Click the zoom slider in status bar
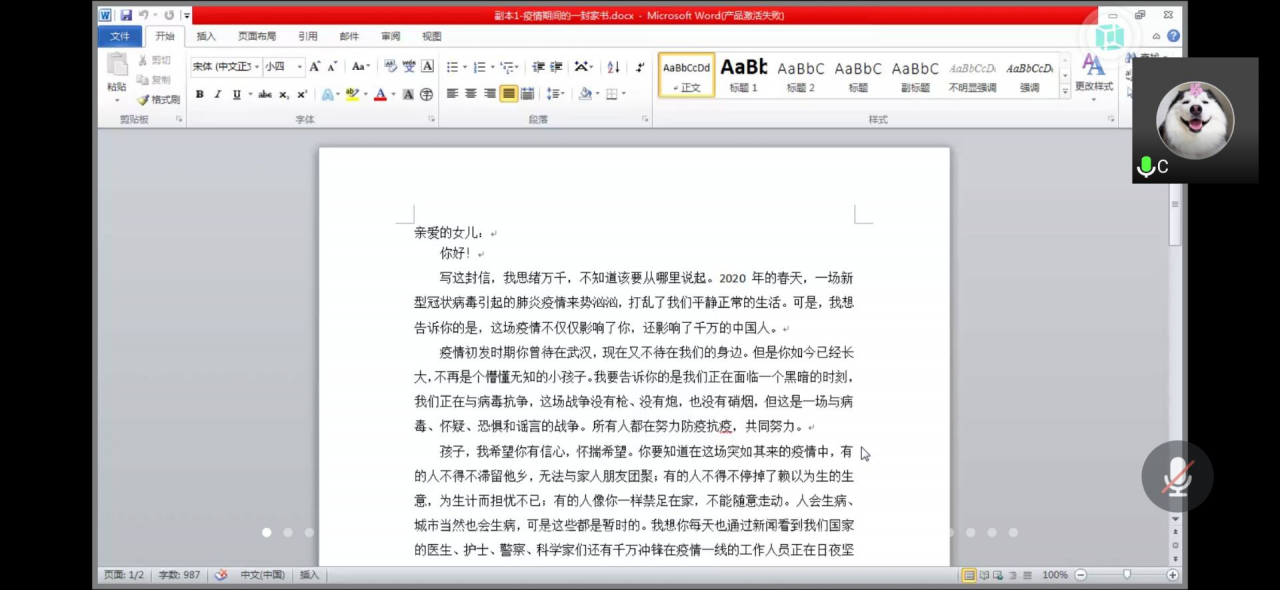Screen dimensions: 1280x590 1127,575
